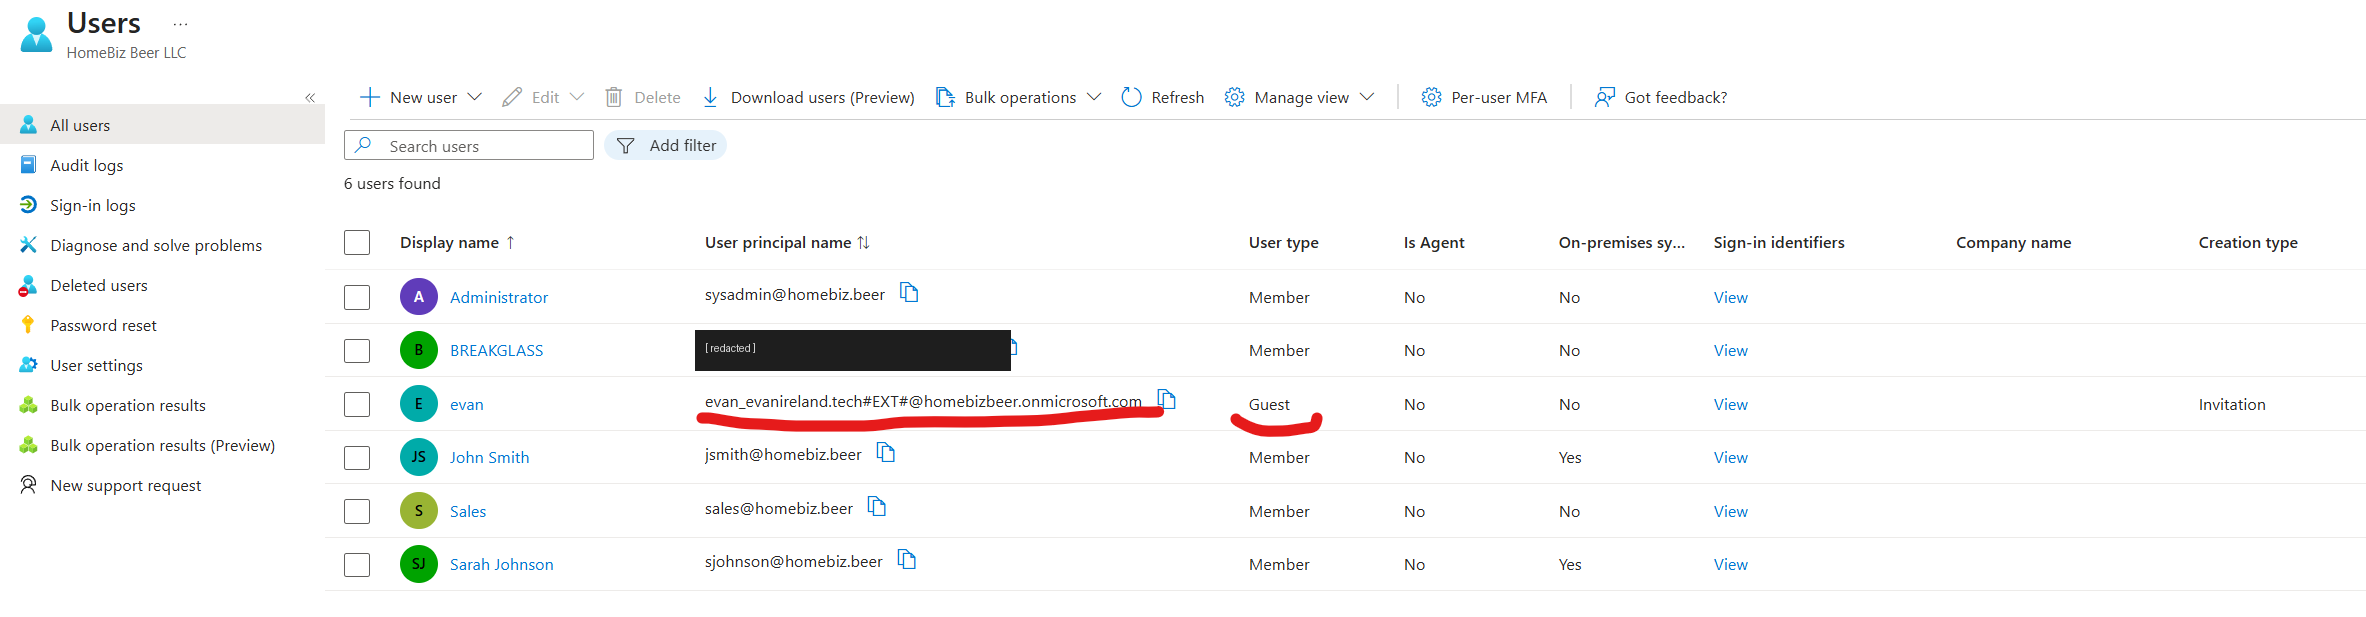Copy sysadmin@homebiz.beer principal name

click(x=909, y=292)
